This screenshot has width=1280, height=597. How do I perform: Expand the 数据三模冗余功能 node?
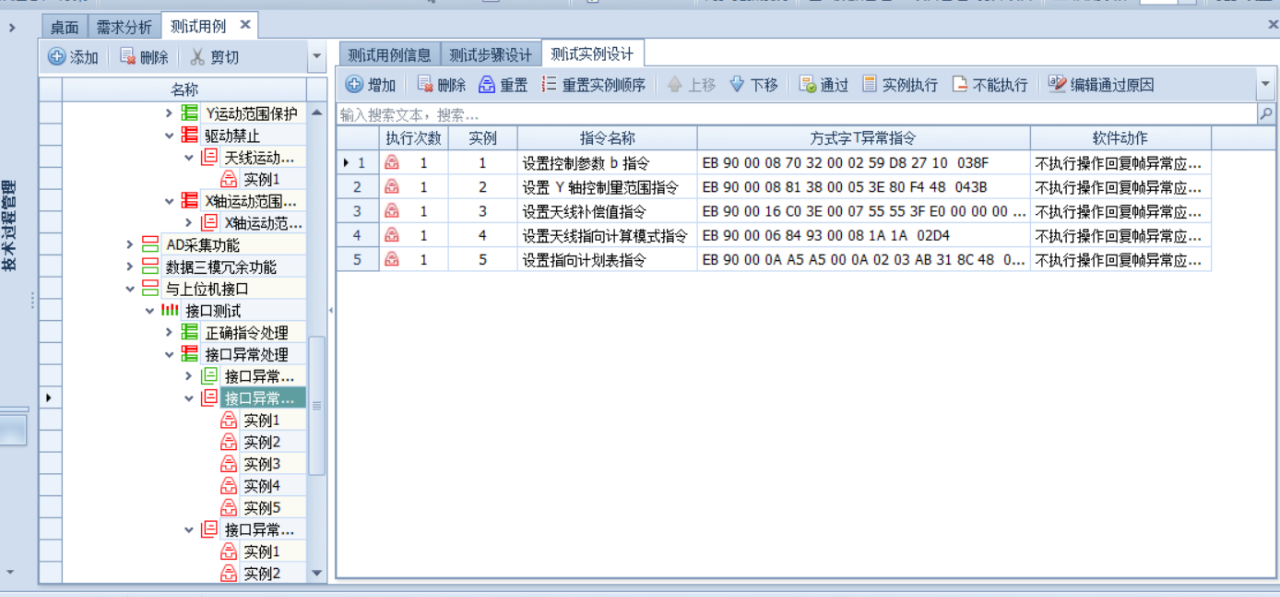coord(129,267)
